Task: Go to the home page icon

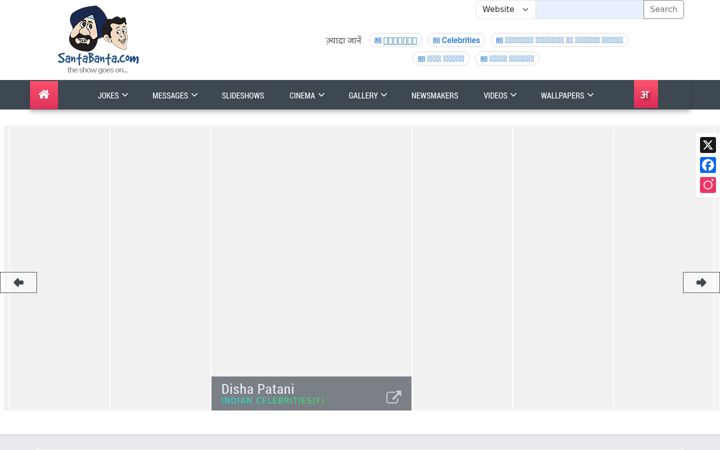Action: pyautogui.click(x=44, y=95)
